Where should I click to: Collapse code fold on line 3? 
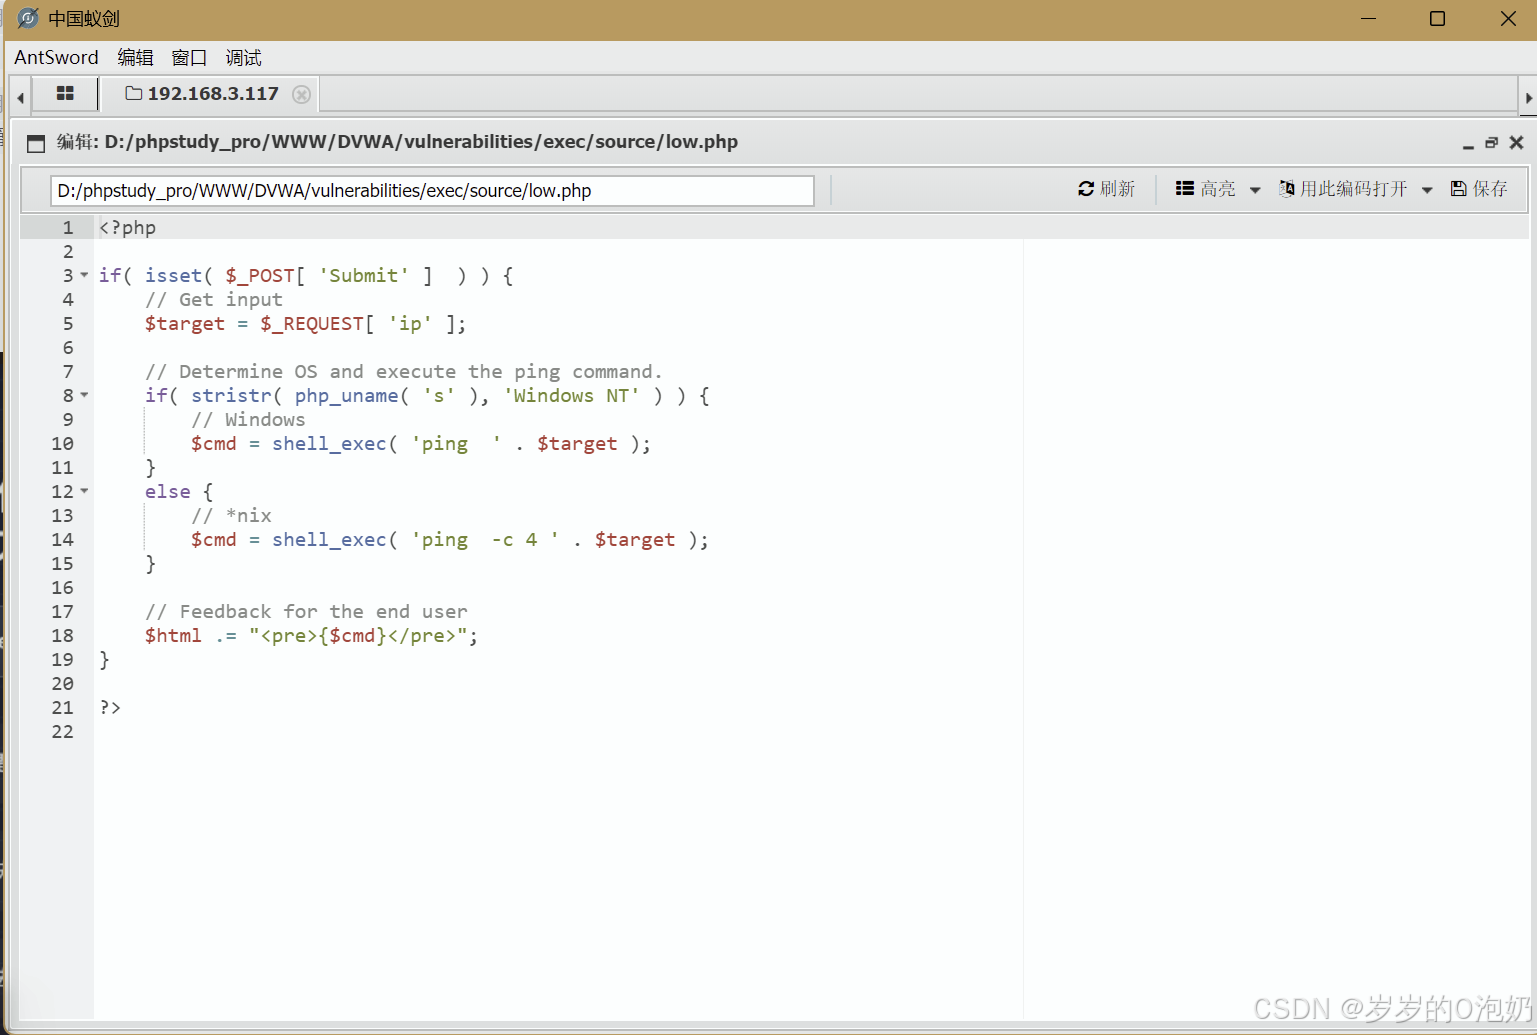point(84,275)
